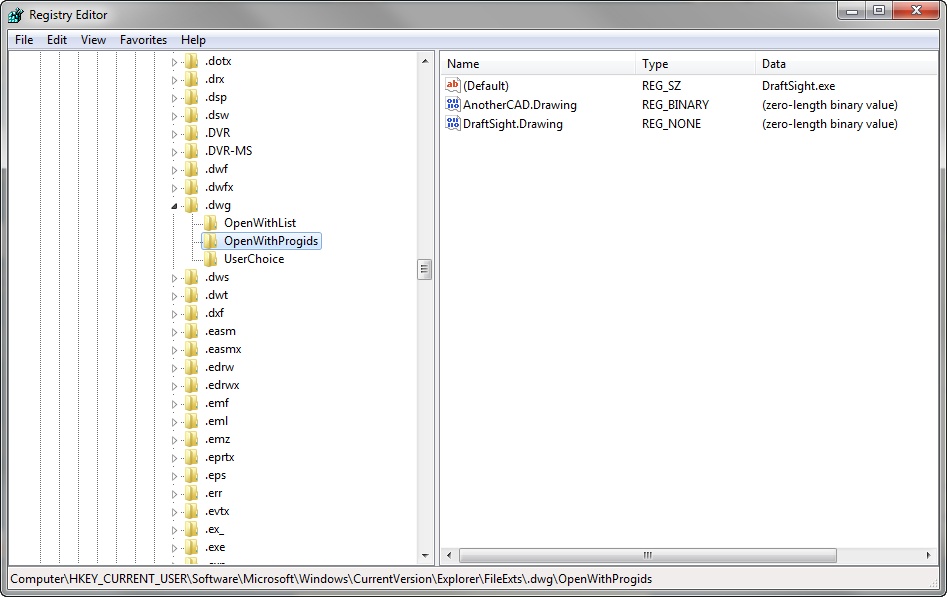Click the .dwfx folder icon

(x=191, y=187)
